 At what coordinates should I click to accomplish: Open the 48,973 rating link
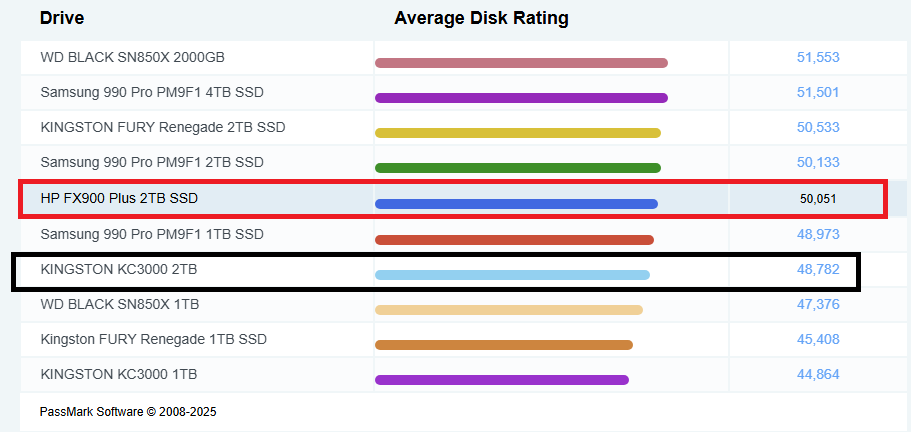(x=818, y=235)
